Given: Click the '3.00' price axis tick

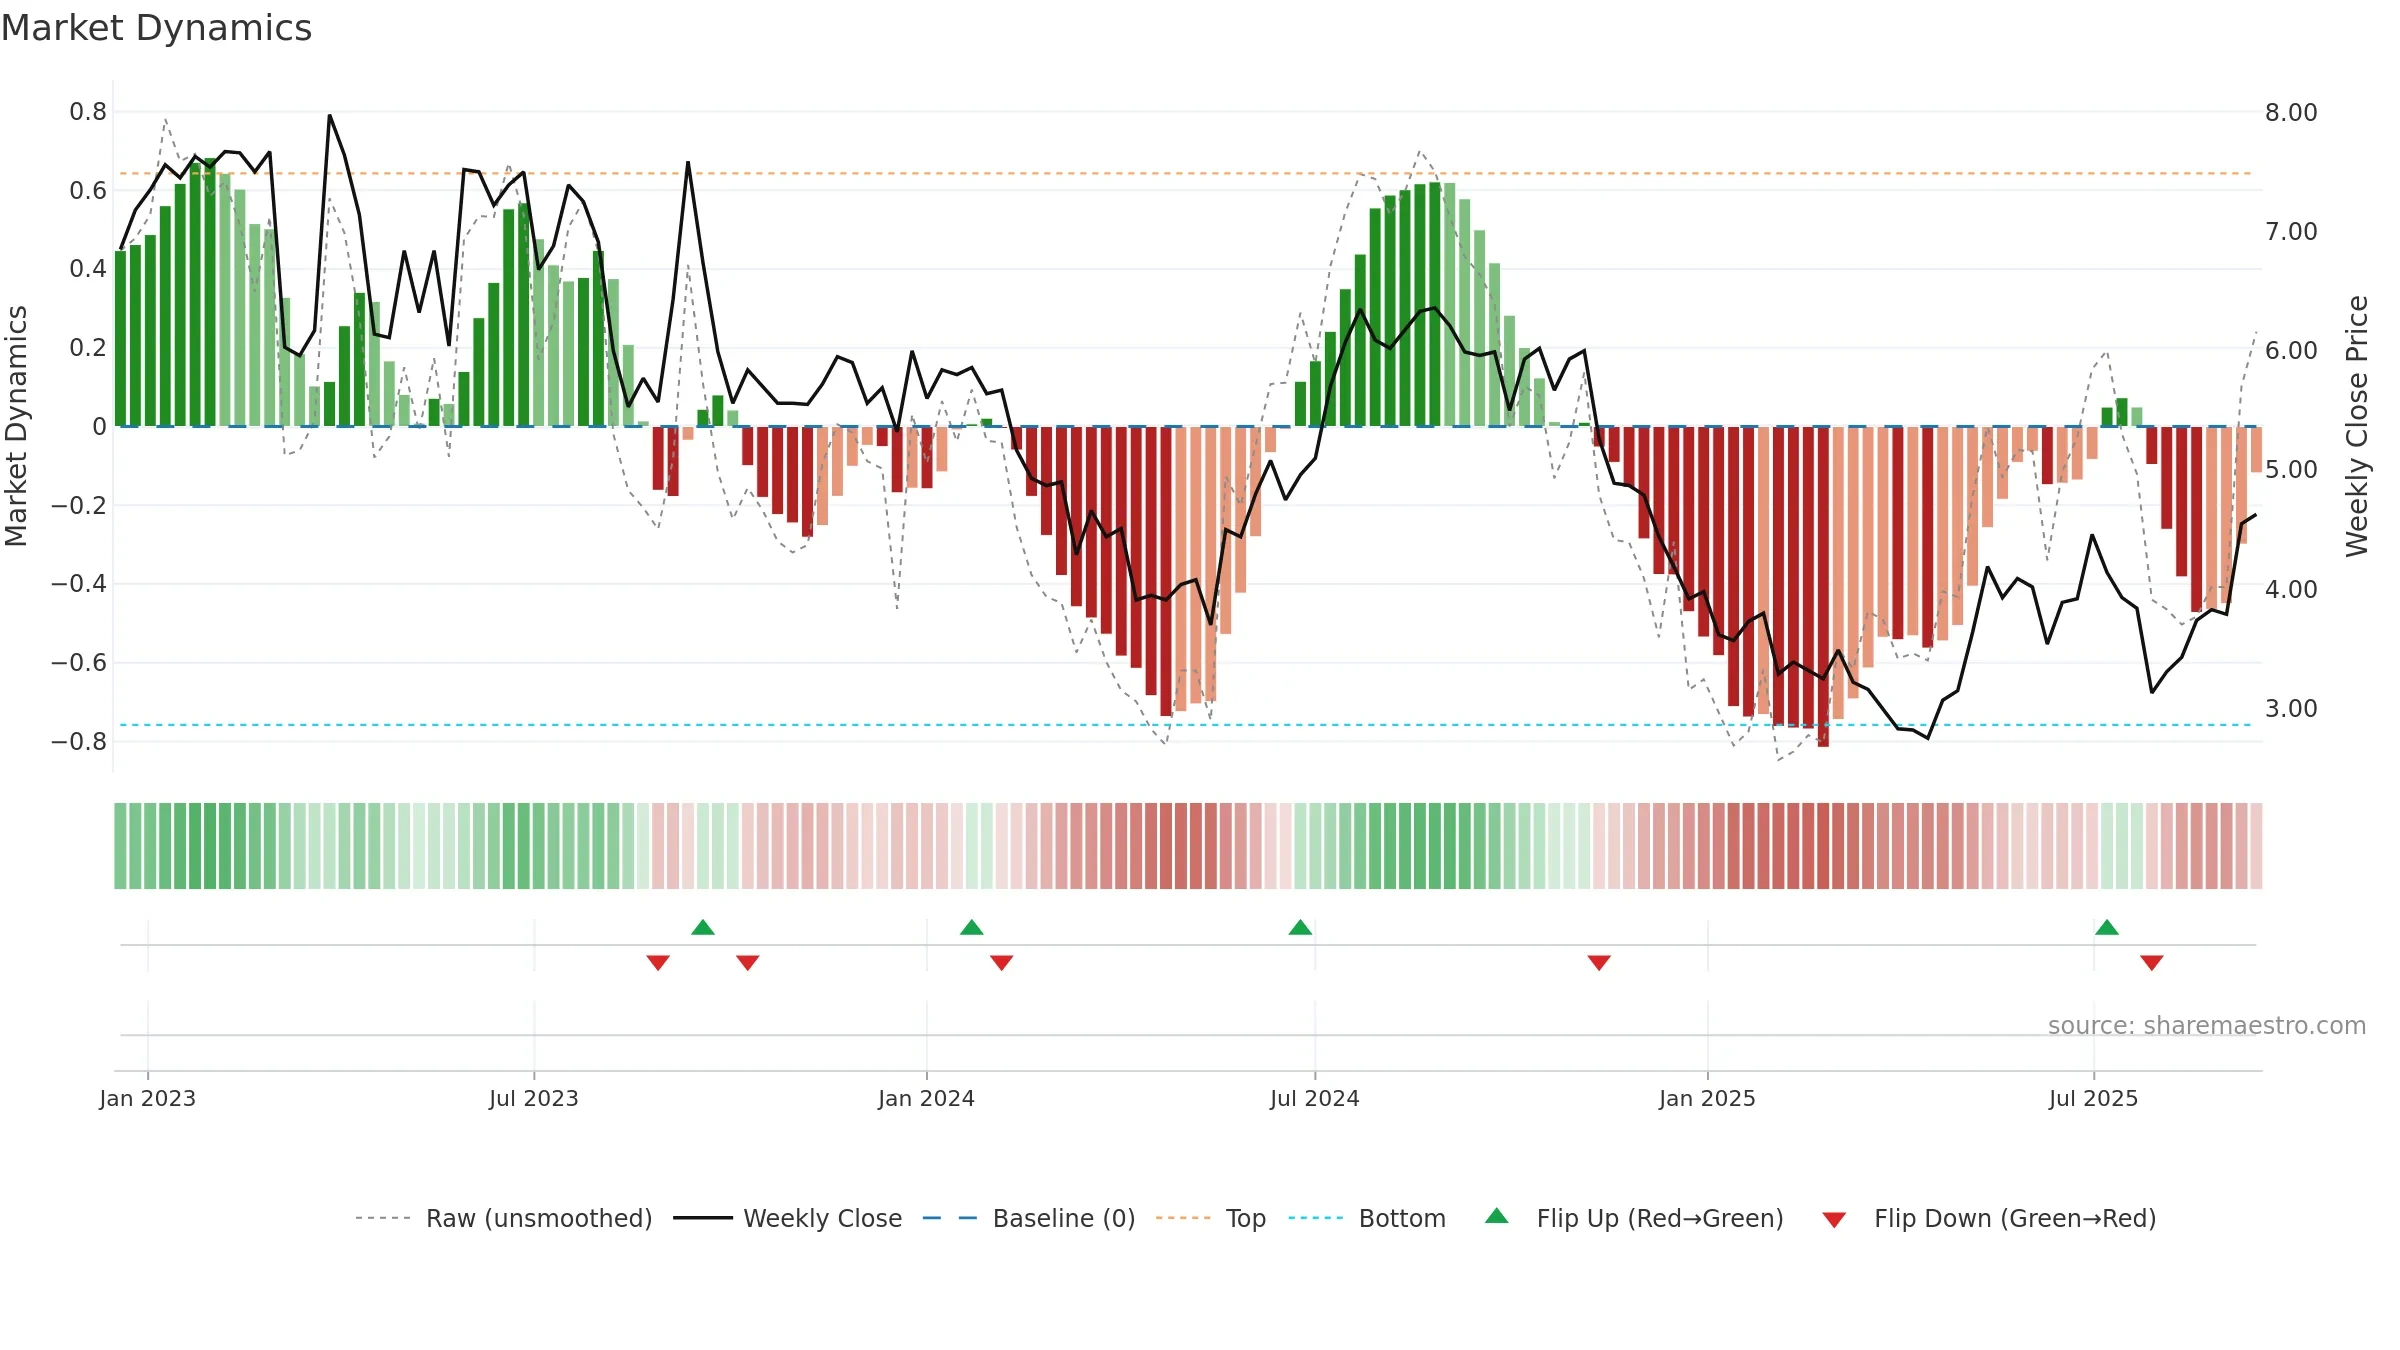Looking at the screenshot, I should [x=2292, y=709].
